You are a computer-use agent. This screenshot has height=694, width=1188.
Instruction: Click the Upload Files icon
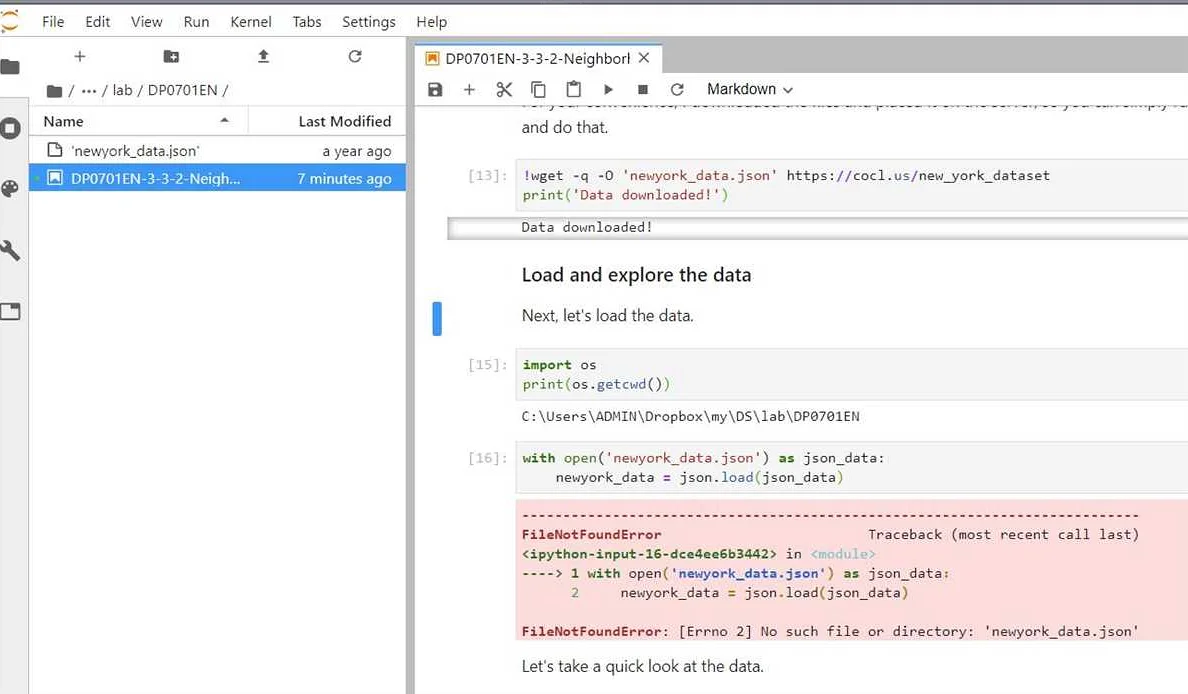pyautogui.click(x=263, y=57)
